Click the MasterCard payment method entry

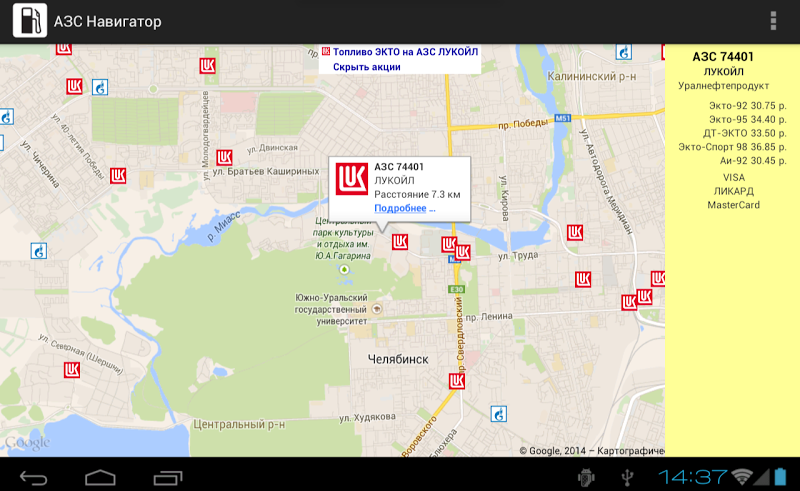coord(734,205)
